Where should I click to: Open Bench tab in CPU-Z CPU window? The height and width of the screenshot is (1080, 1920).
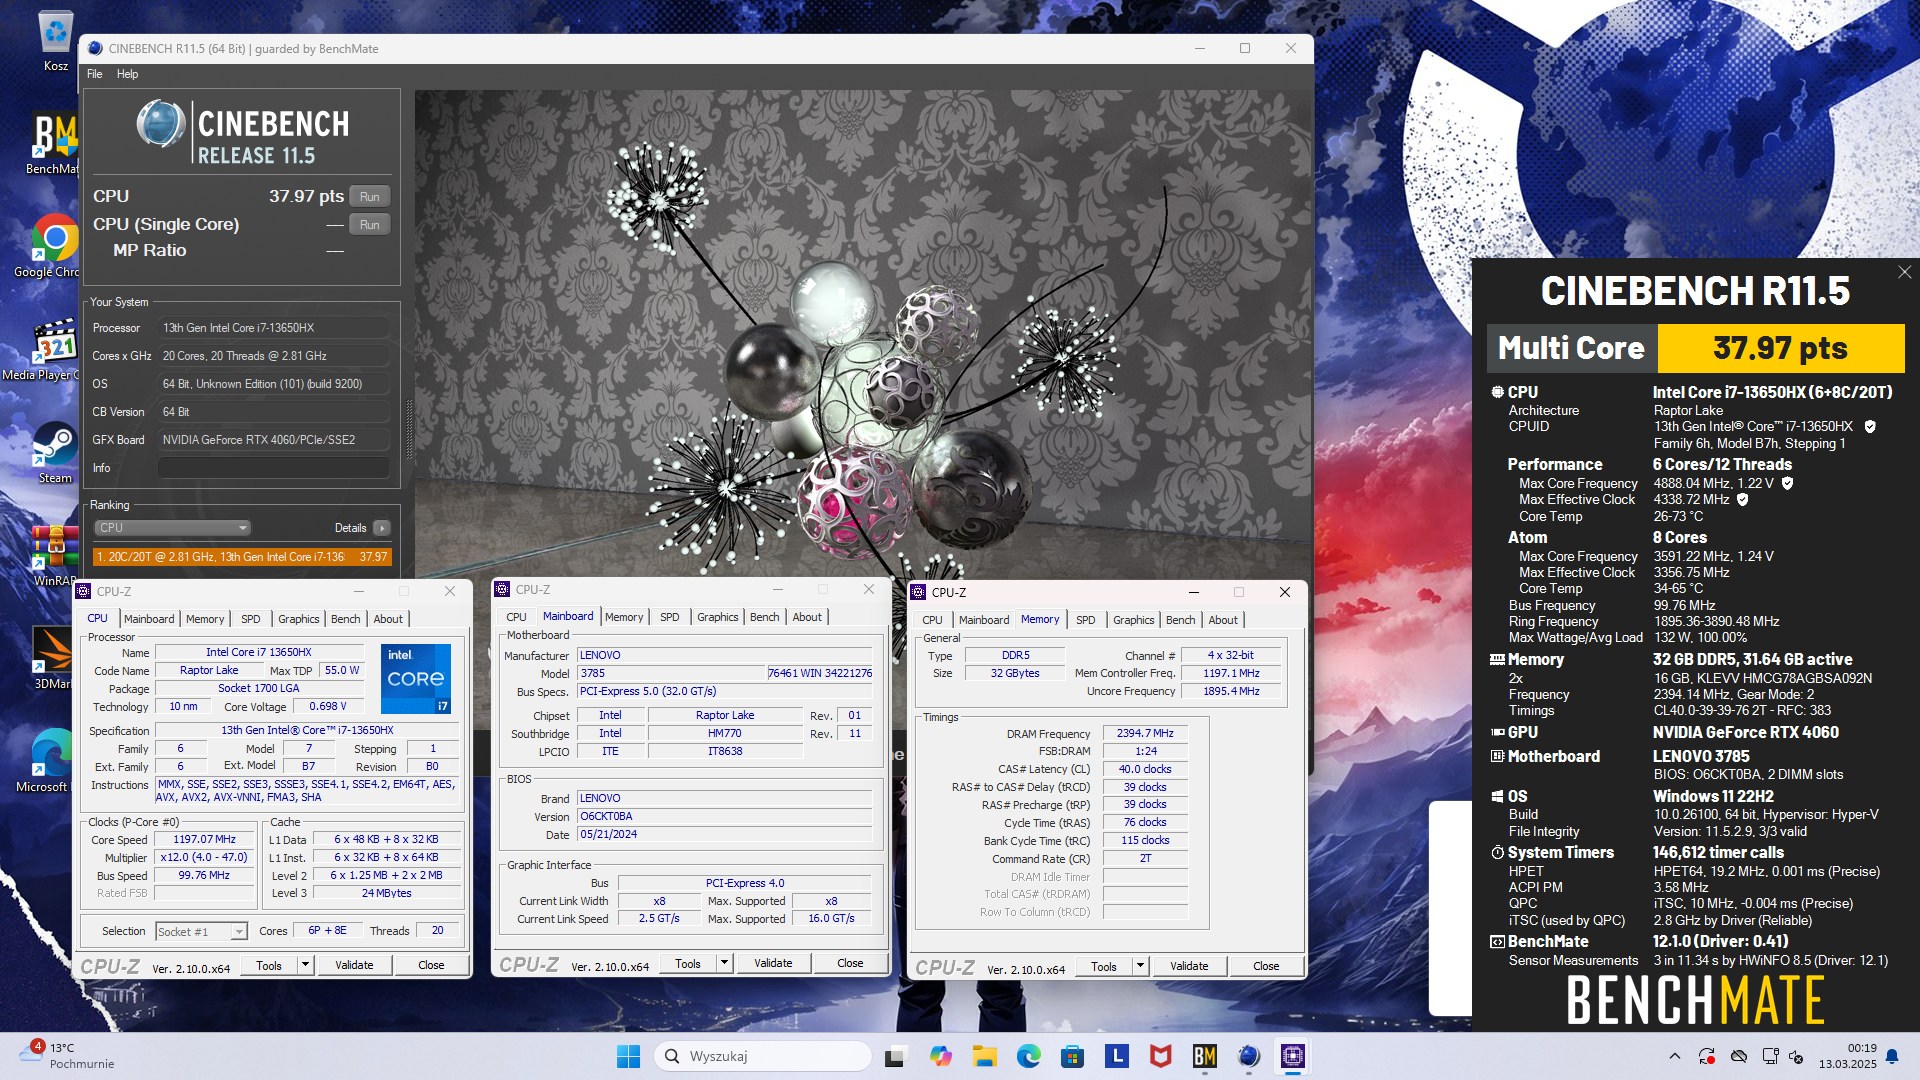[x=345, y=619]
